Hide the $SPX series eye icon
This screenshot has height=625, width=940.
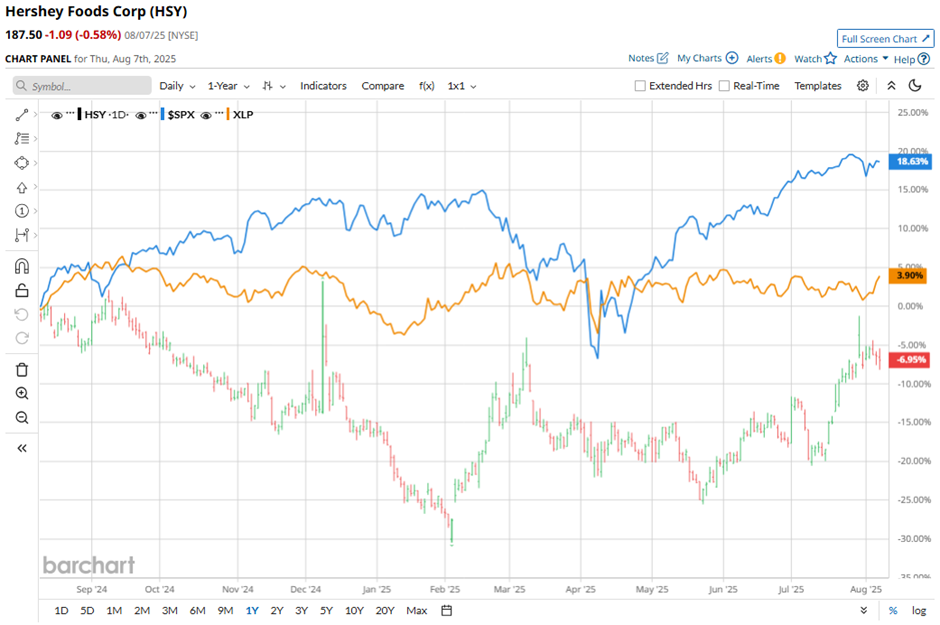pyautogui.click(x=141, y=115)
